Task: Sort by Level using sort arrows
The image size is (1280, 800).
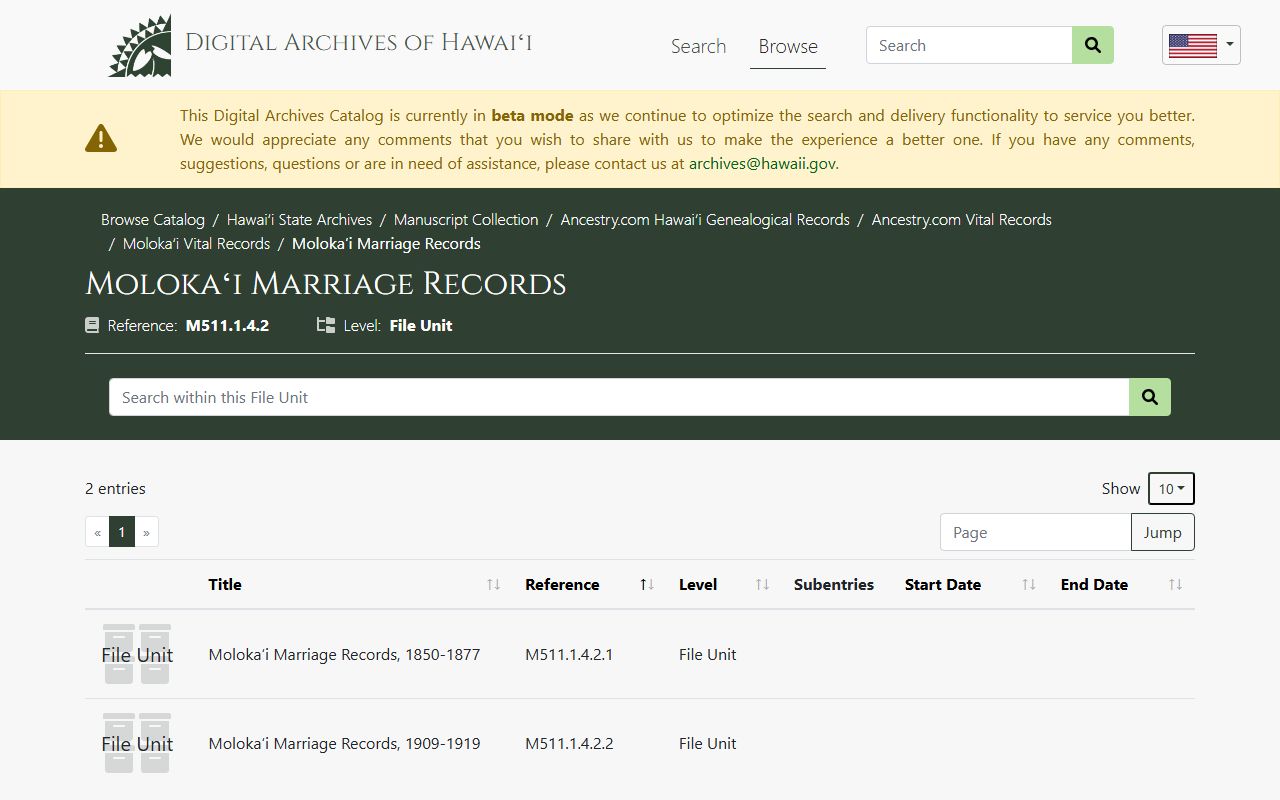Action: point(762,585)
